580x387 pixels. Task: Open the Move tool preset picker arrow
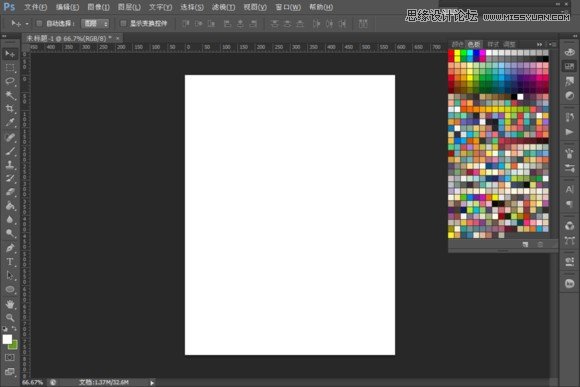point(27,24)
